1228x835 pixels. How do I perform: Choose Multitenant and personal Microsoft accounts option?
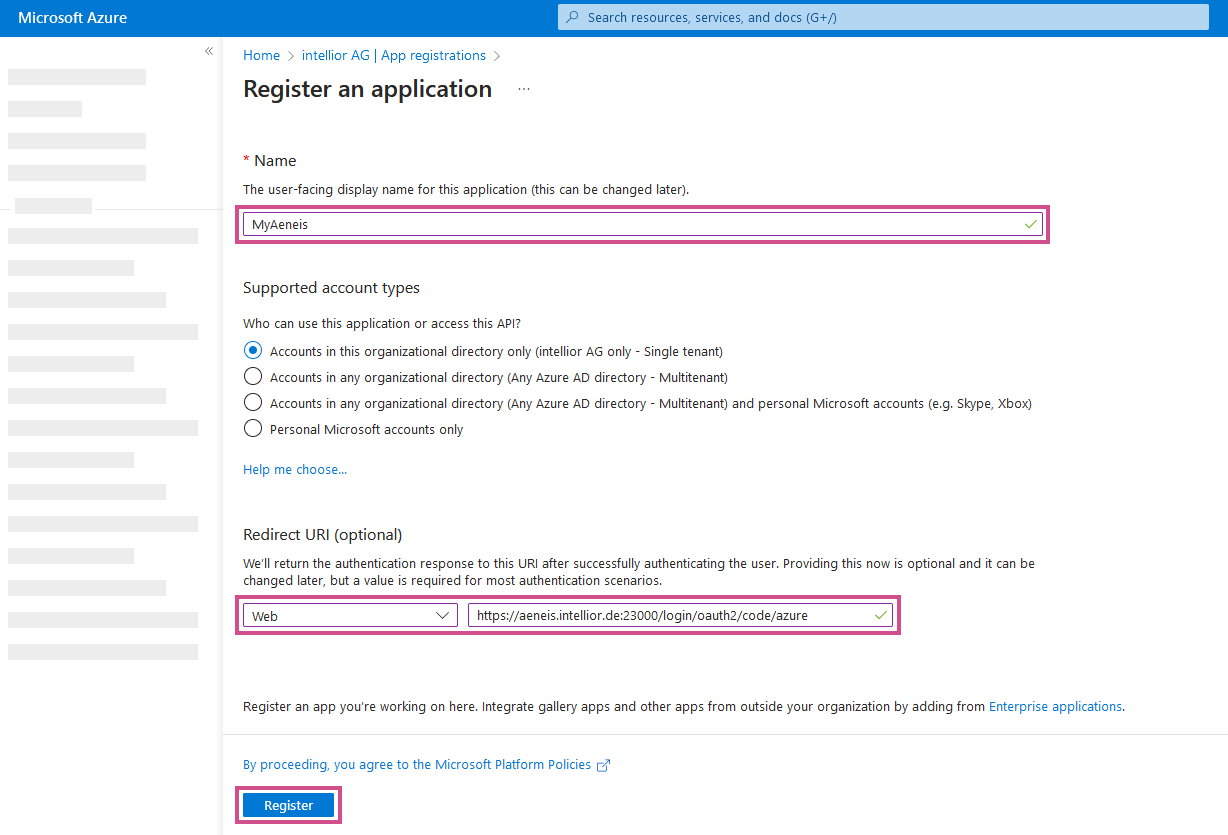tap(253, 403)
